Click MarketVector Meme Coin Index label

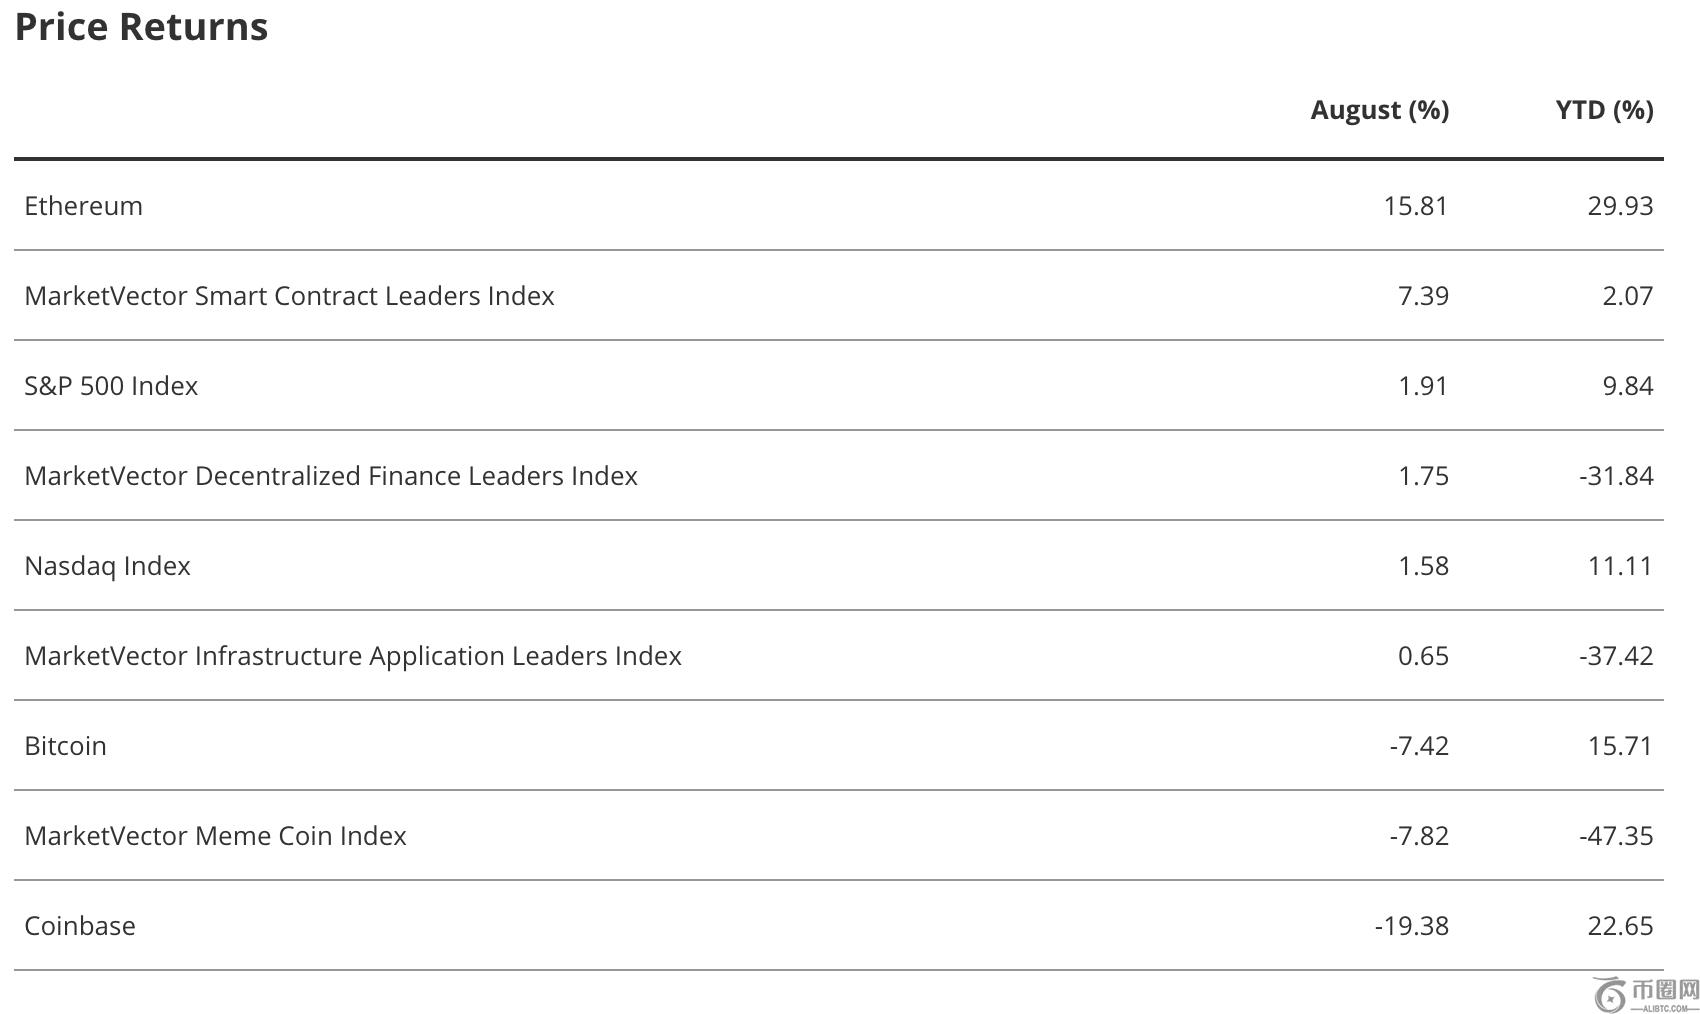click(x=215, y=836)
